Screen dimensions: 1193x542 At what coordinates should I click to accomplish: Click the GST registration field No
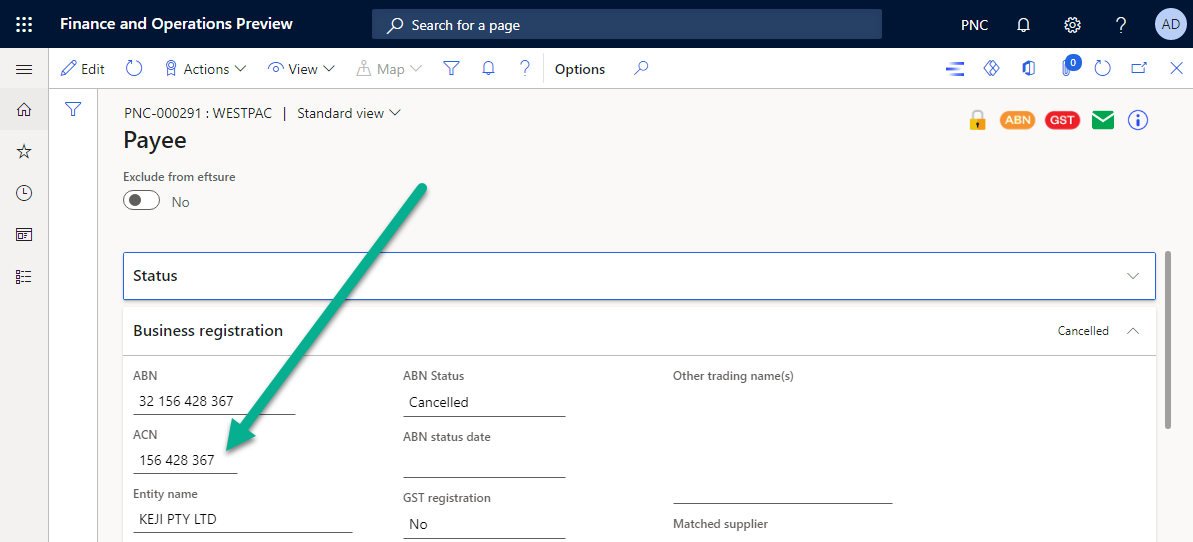pos(484,524)
